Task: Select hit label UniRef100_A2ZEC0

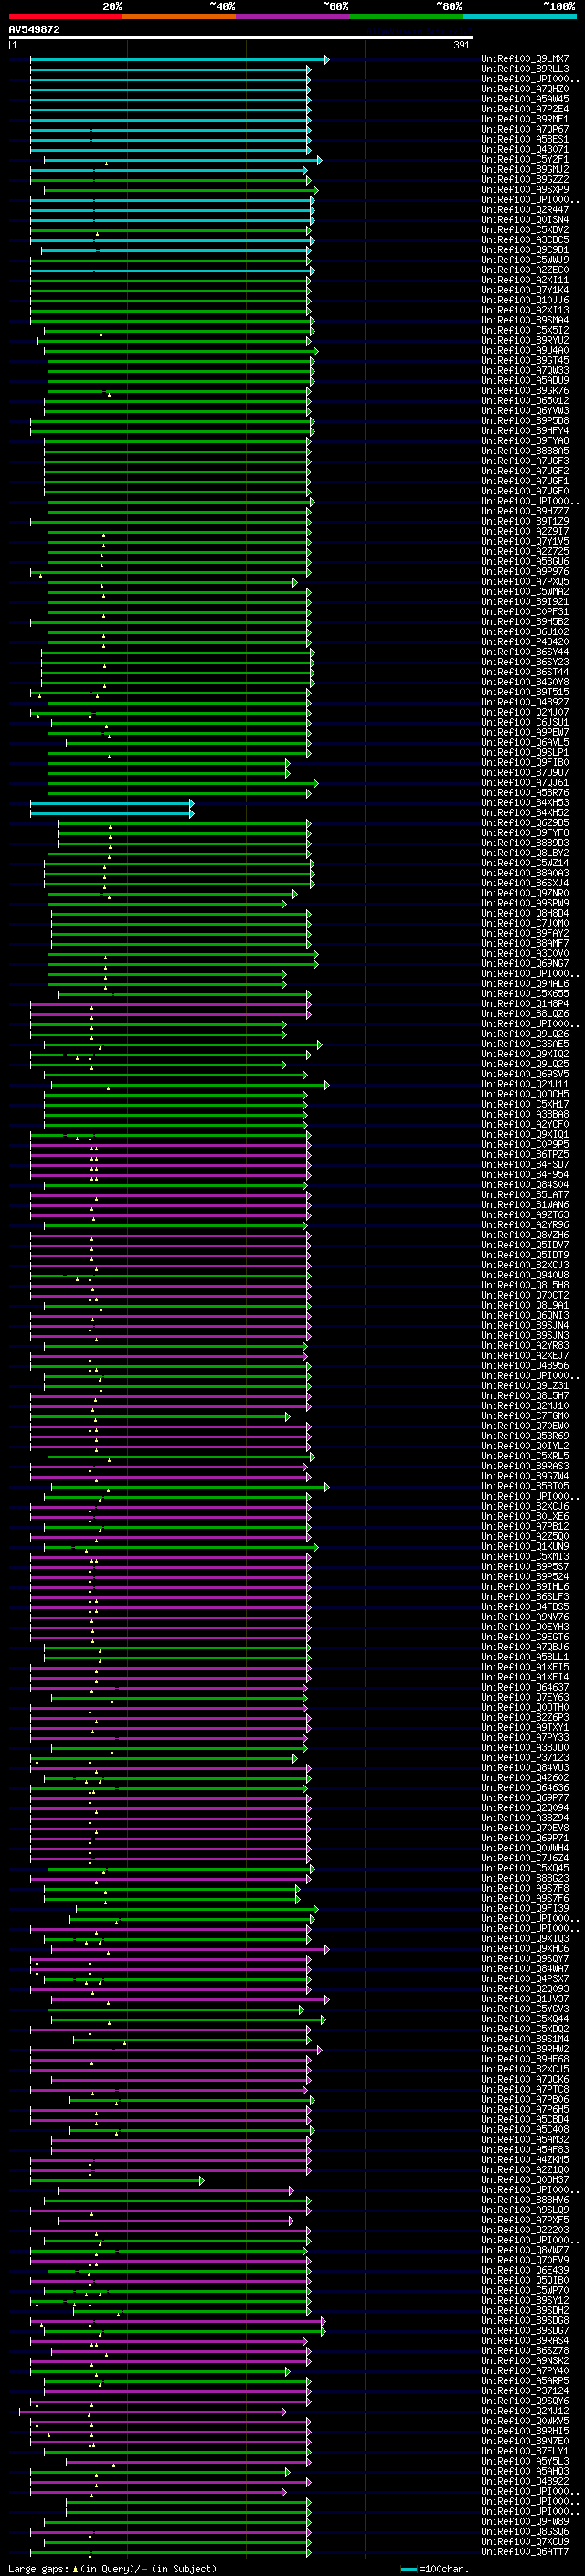Action: (525, 270)
